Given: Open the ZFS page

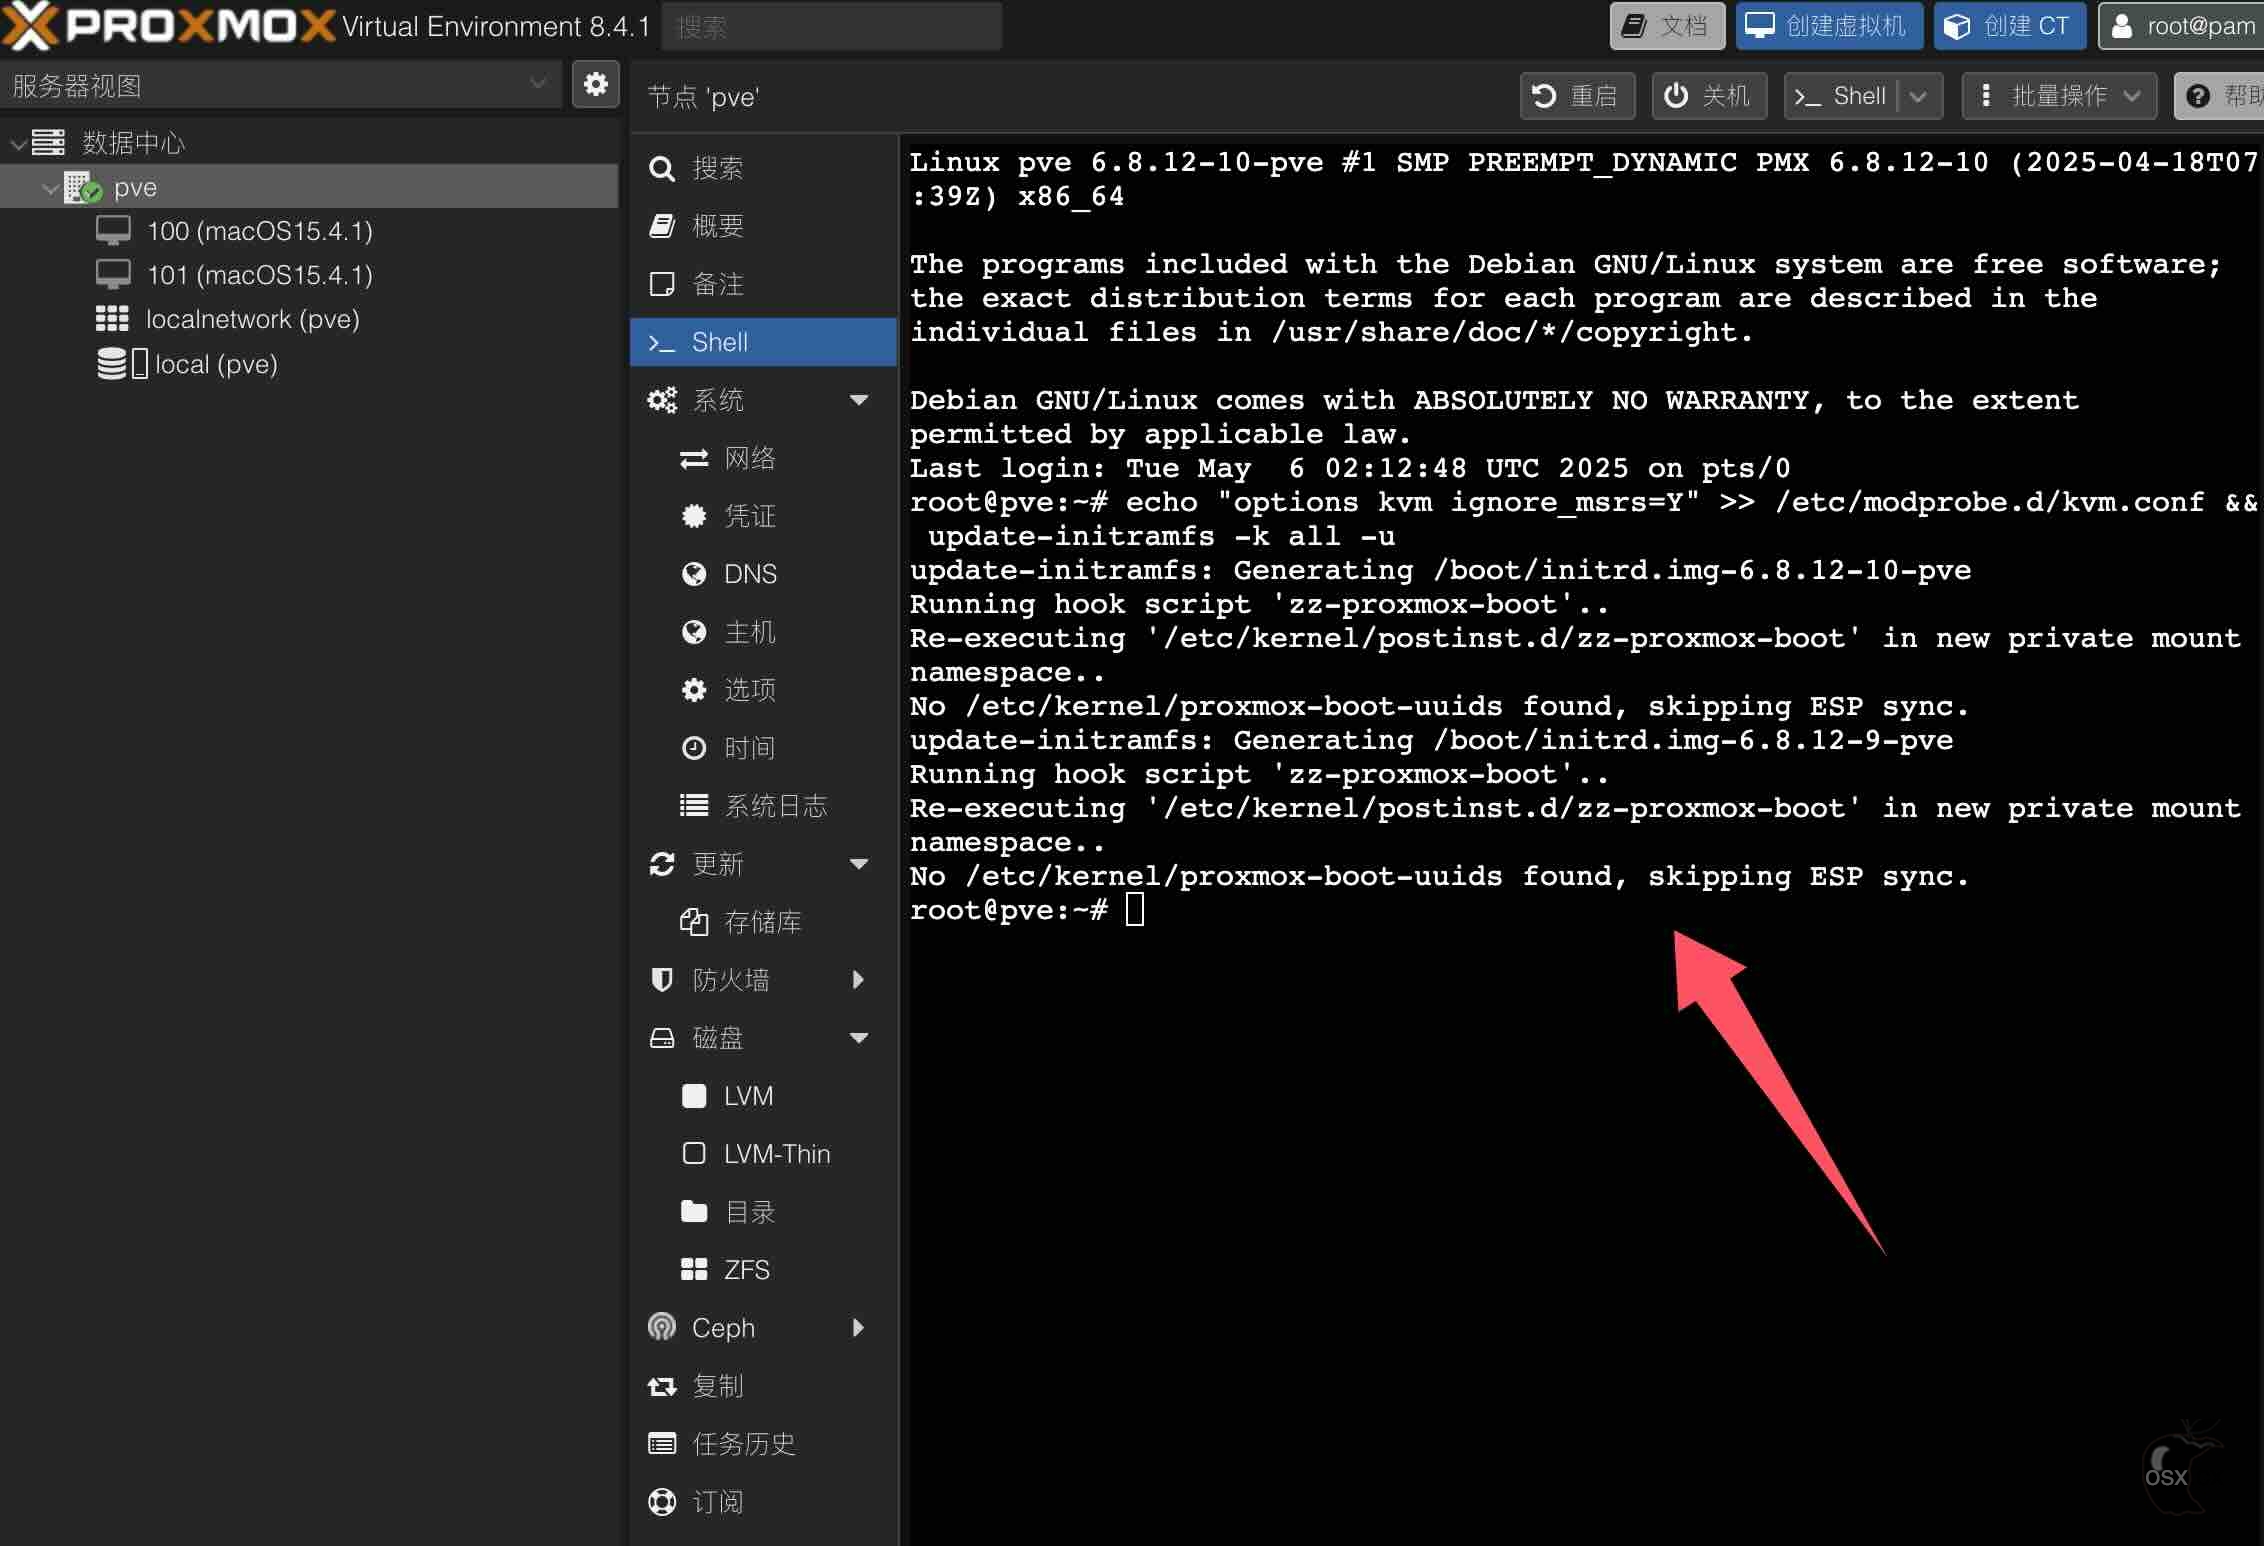Looking at the screenshot, I should pos(763,1270).
